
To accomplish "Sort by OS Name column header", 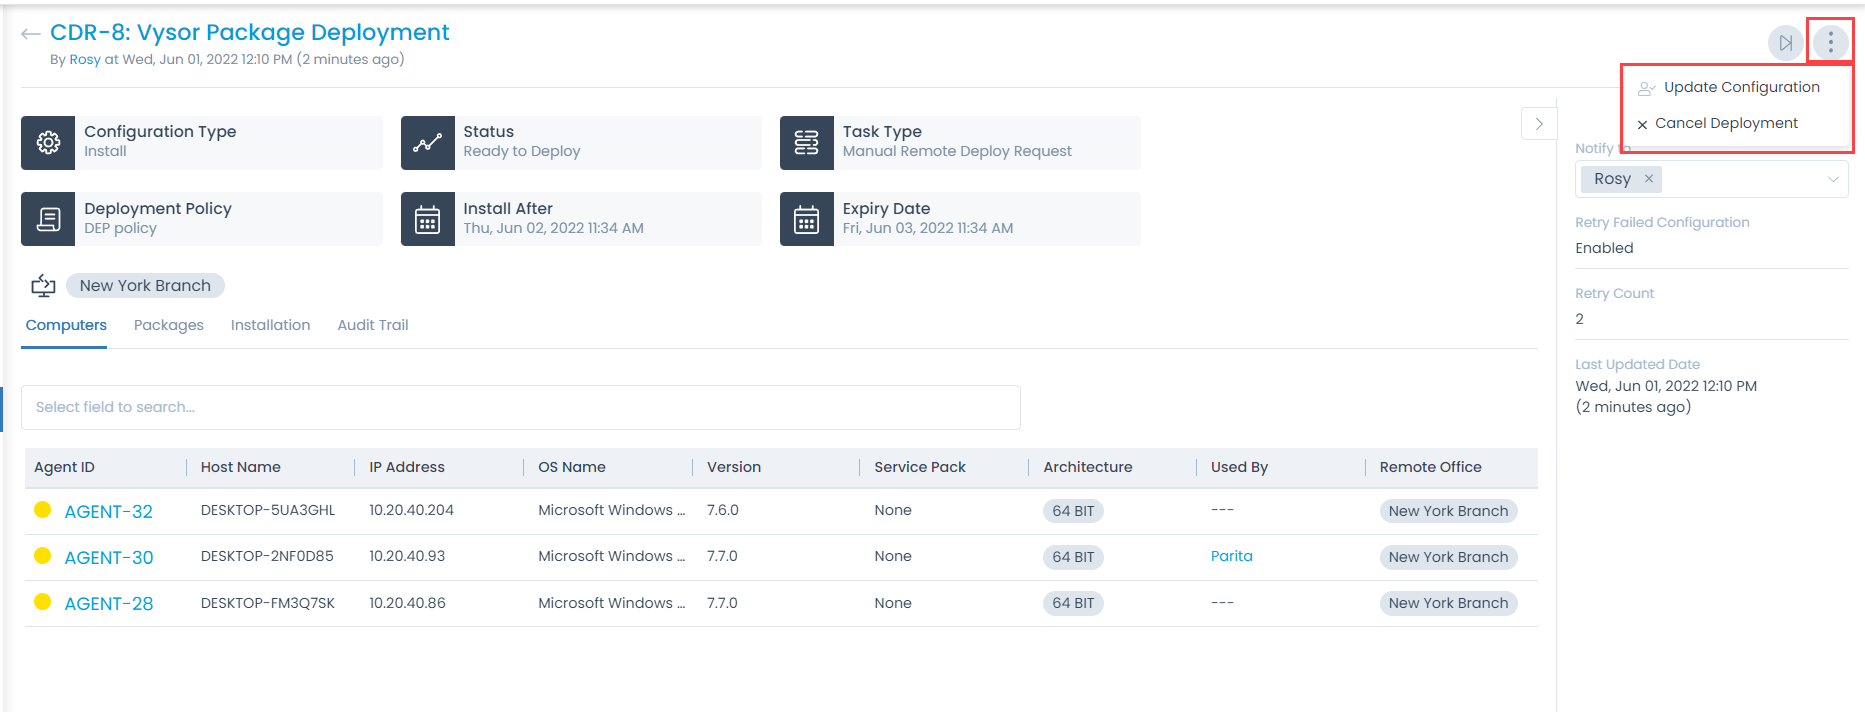I will (572, 467).
